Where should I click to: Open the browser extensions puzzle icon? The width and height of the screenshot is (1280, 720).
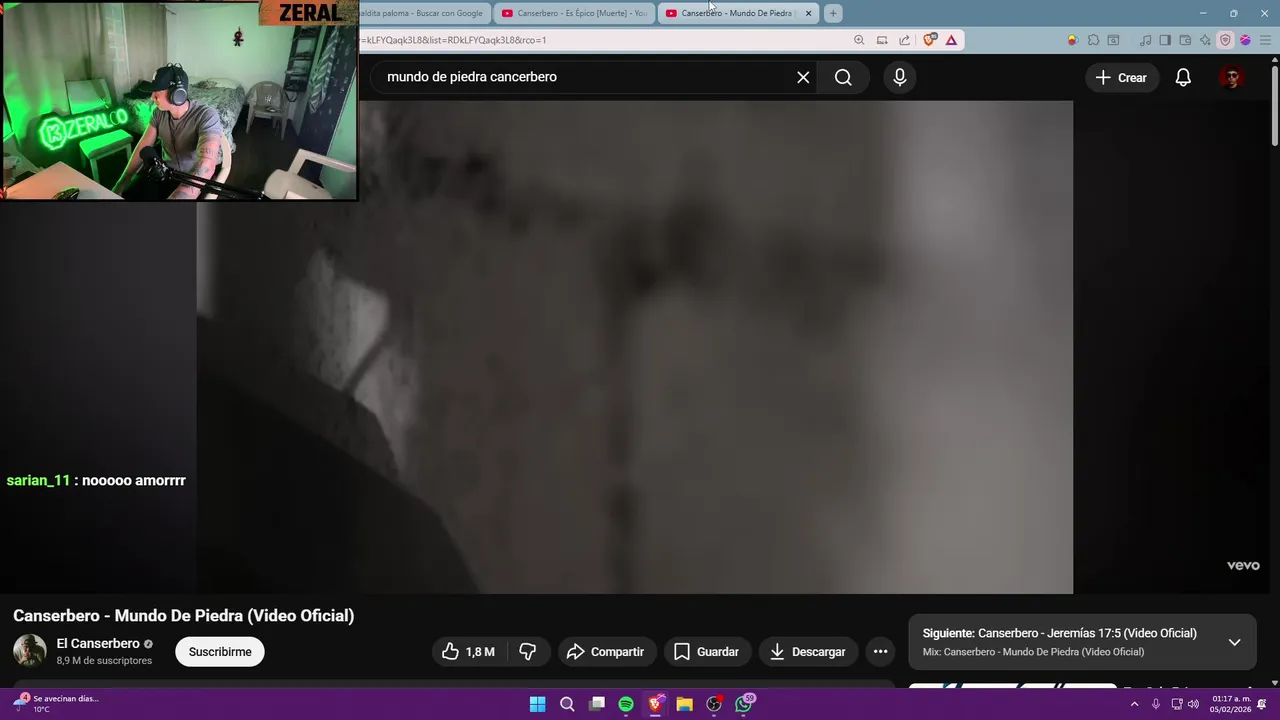point(1093,40)
